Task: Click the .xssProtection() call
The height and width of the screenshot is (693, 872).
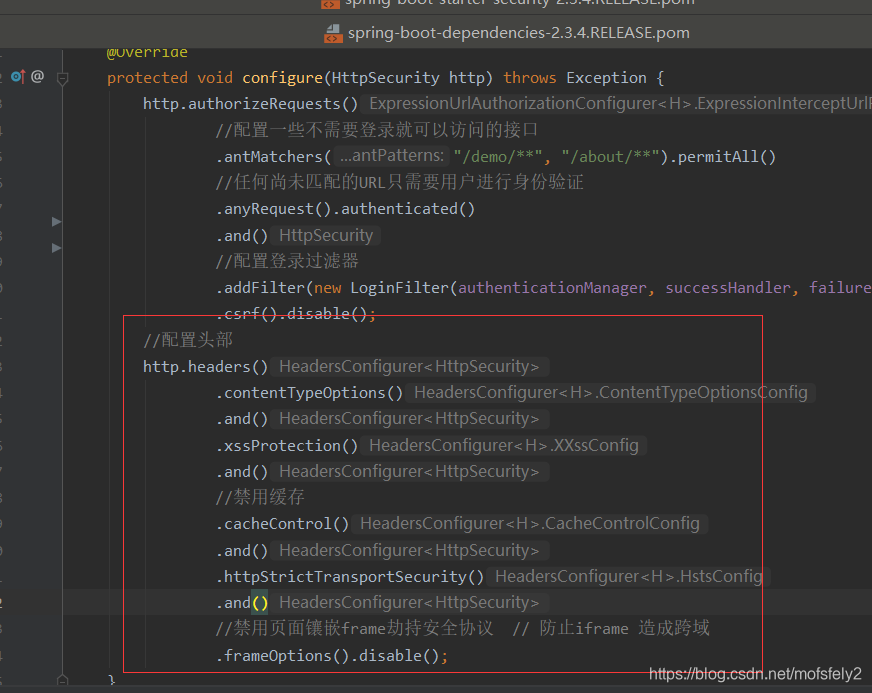Action: (287, 446)
